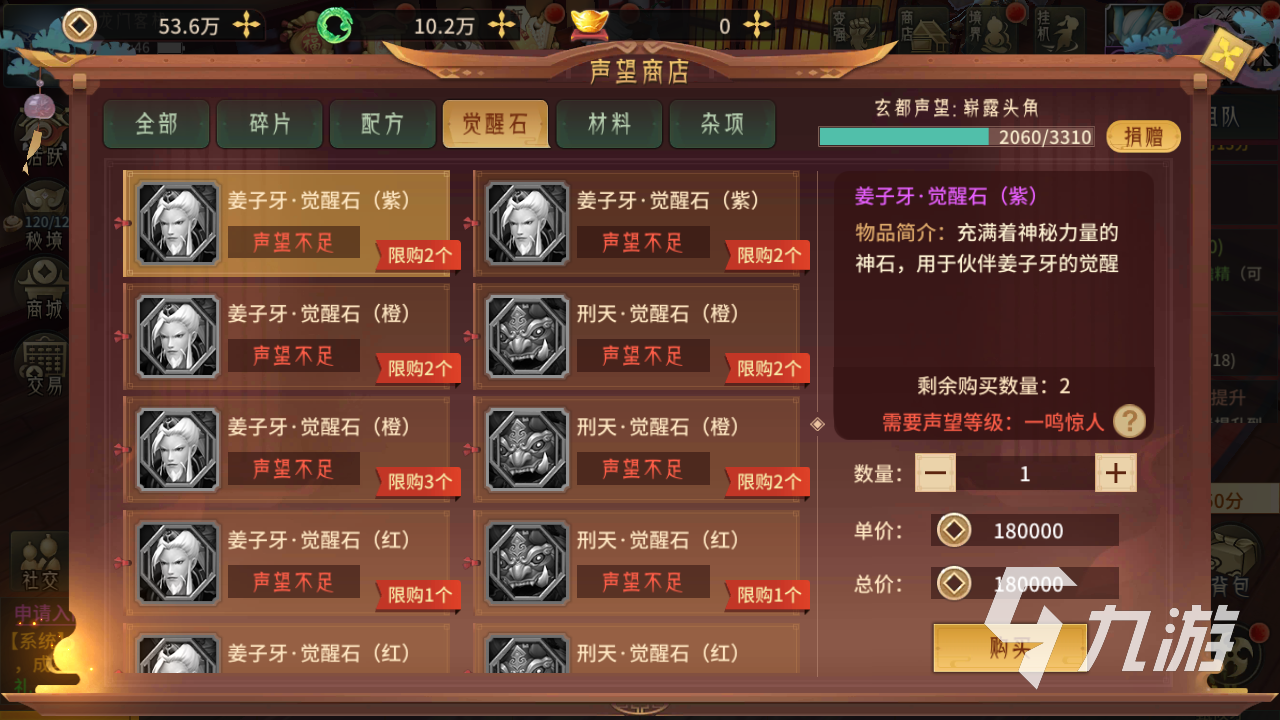Open the 杂项 tab
This screenshot has height=720, width=1280.
(x=722, y=124)
